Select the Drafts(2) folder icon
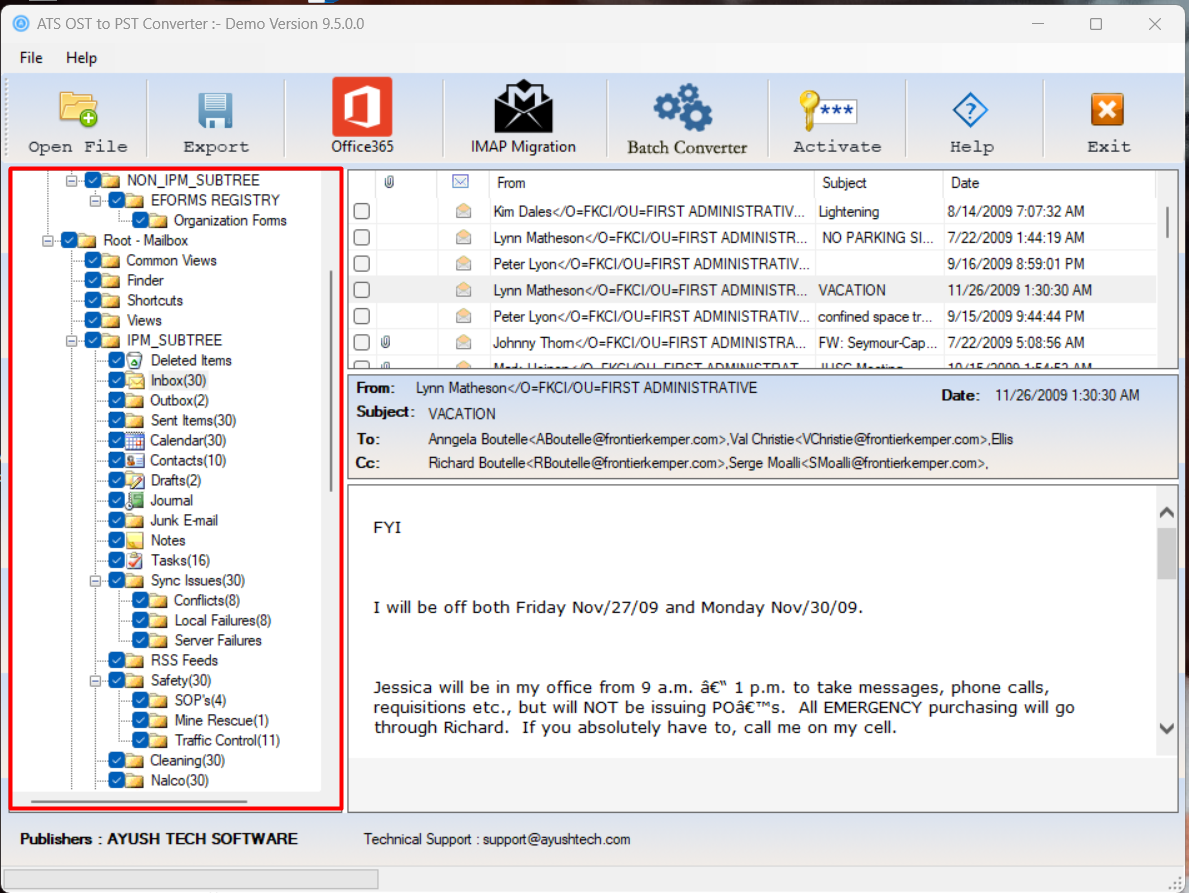Viewport: 1189px width, 893px height. 135,481
